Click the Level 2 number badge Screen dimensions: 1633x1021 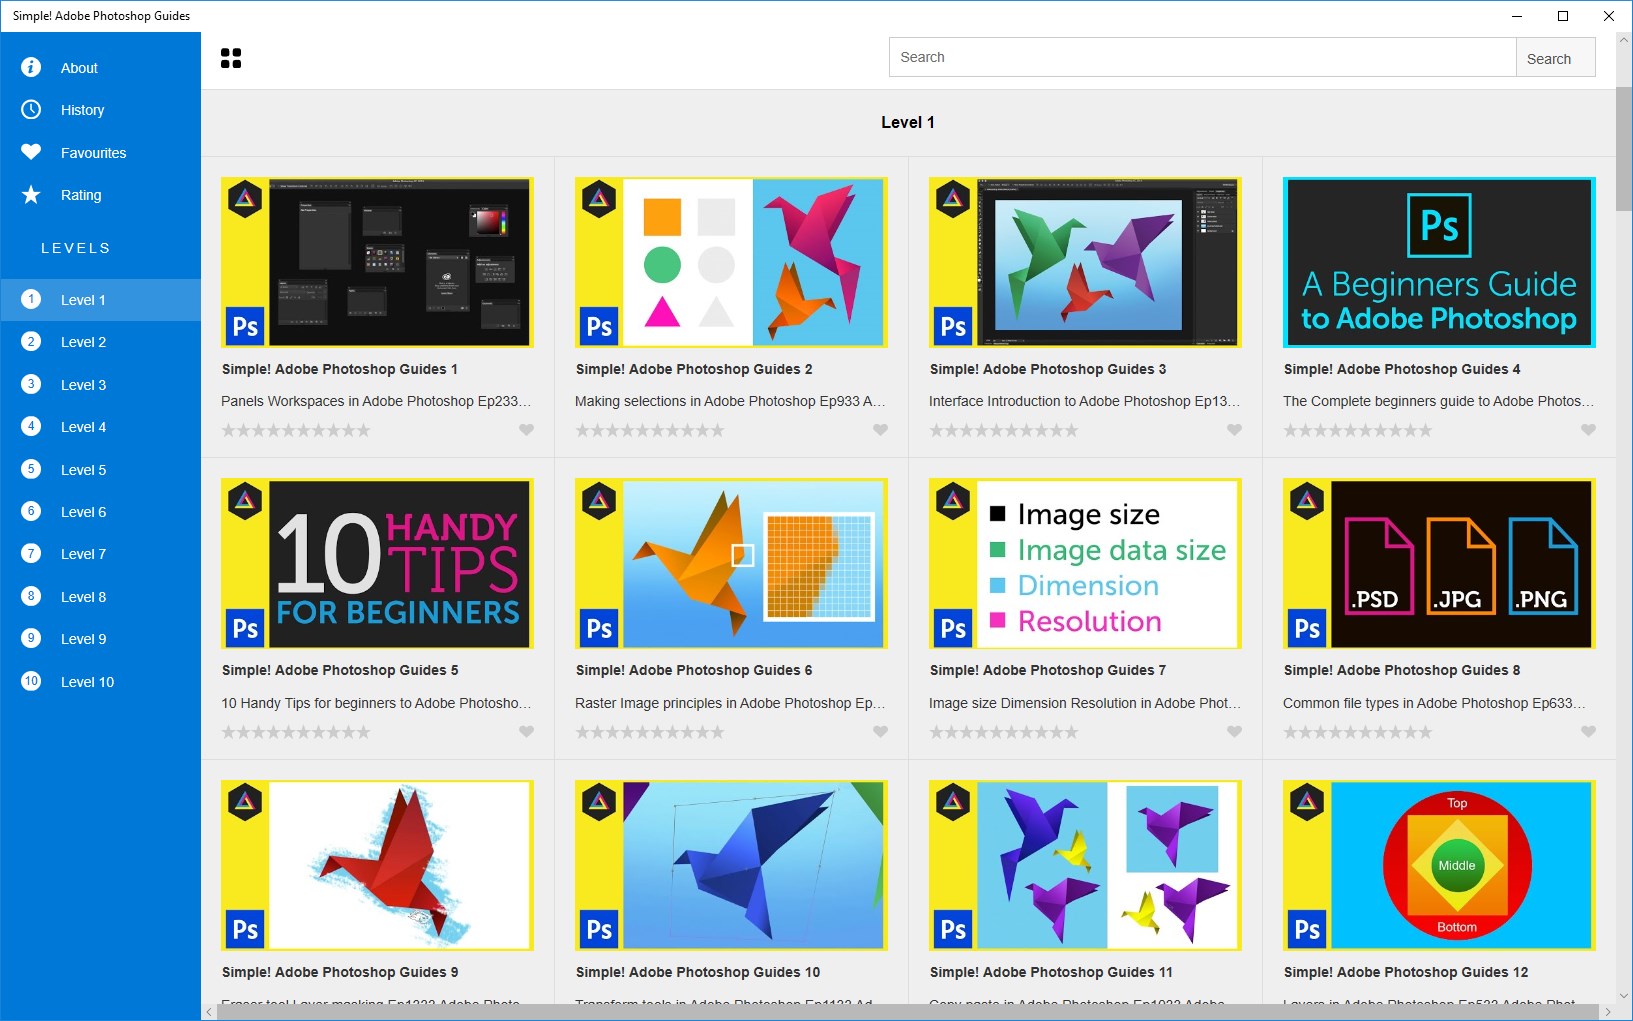31,341
